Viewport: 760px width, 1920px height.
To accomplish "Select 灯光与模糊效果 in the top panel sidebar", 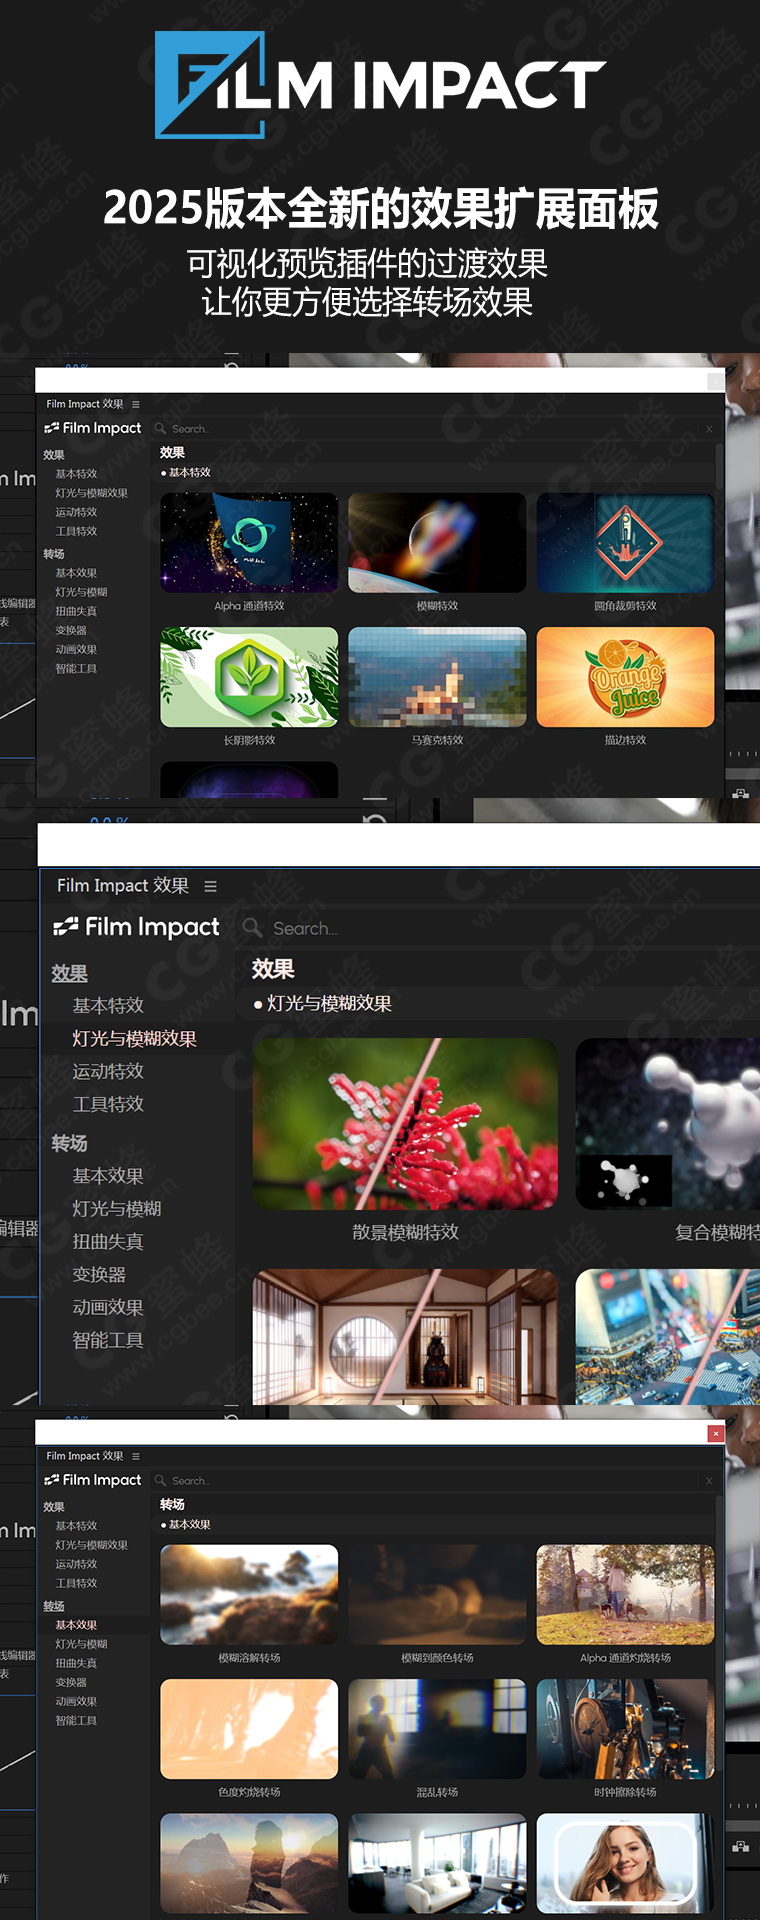I will 91,493.
